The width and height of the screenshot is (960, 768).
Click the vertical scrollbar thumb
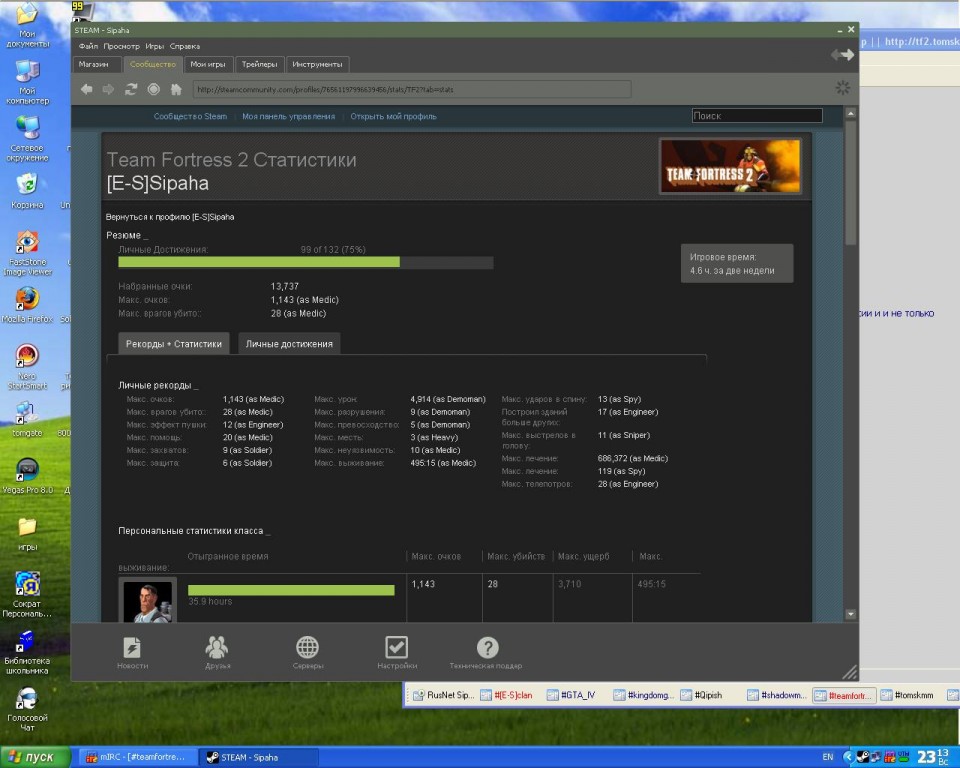pyautogui.click(x=850, y=183)
